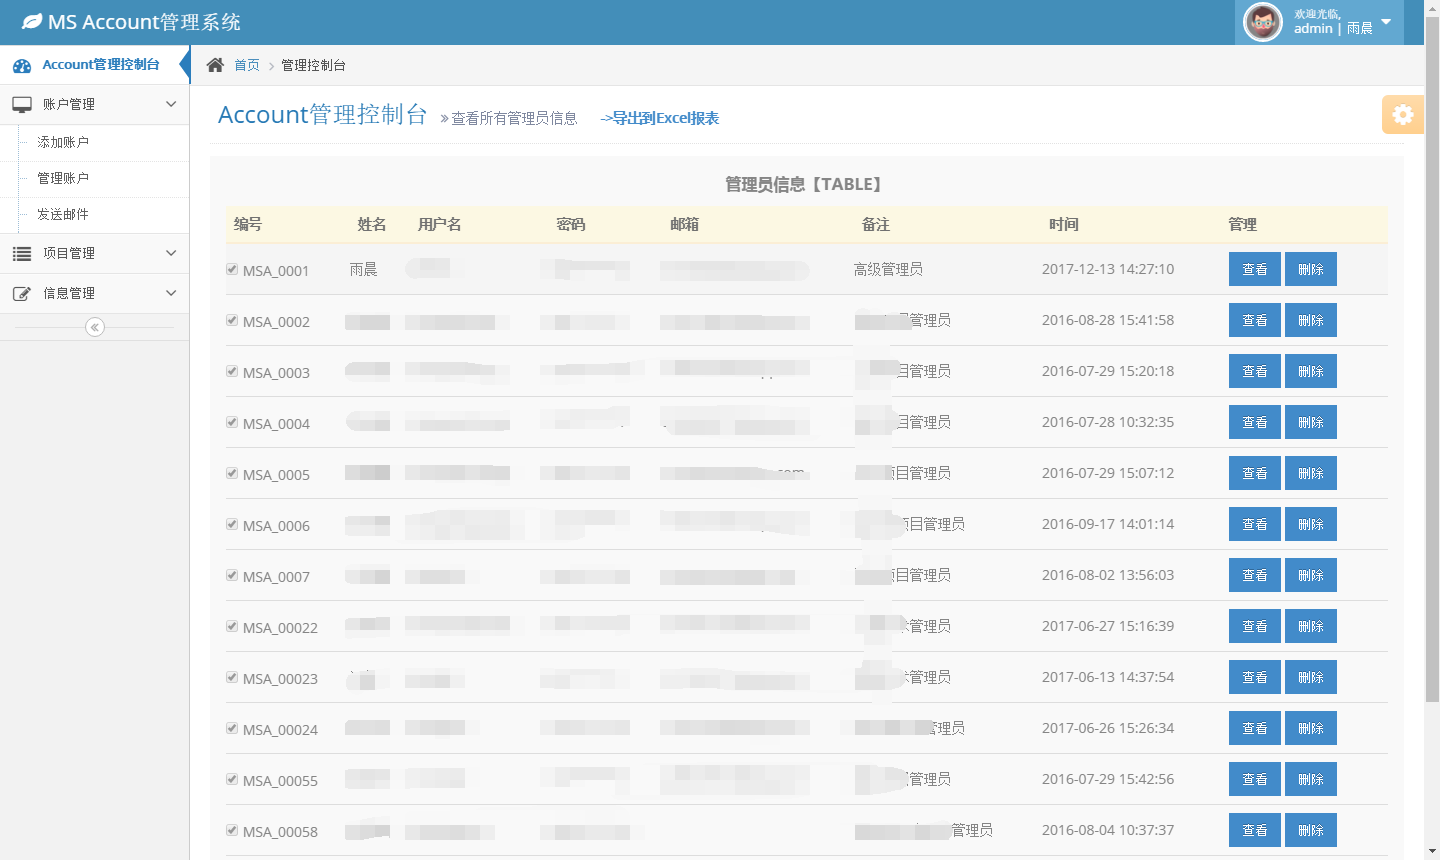
Task: Open the admin user dropdown arrow
Action: point(1386,22)
